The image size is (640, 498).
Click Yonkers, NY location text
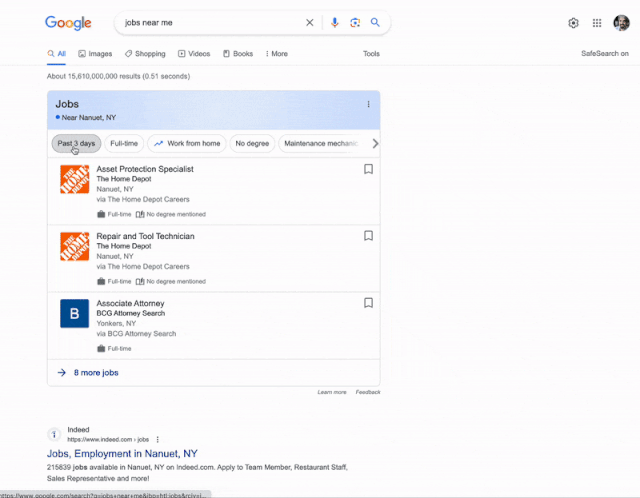[x=116, y=324]
